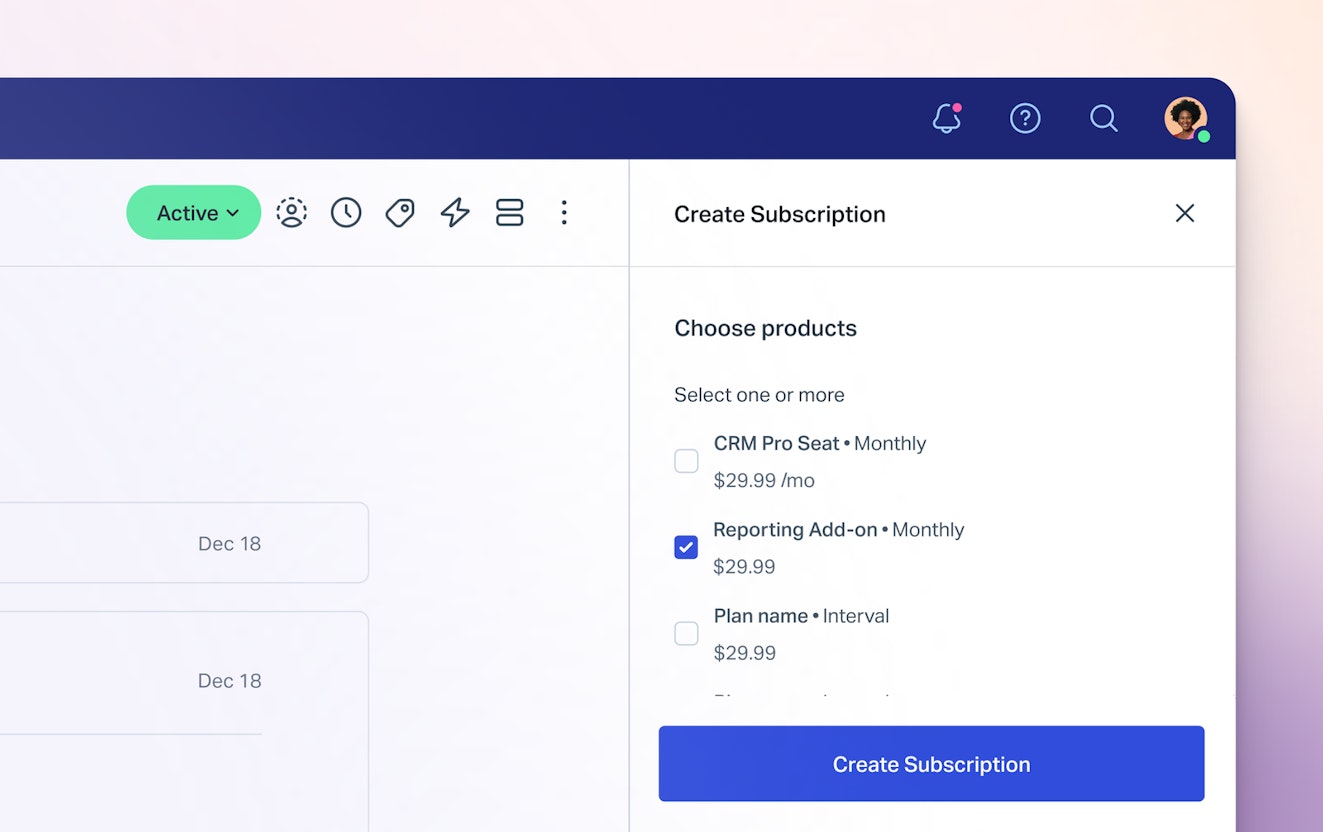The height and width of the screenshot is (832, 1323).
Task: Select the first Dec 18 card
Action: (180, 543)
